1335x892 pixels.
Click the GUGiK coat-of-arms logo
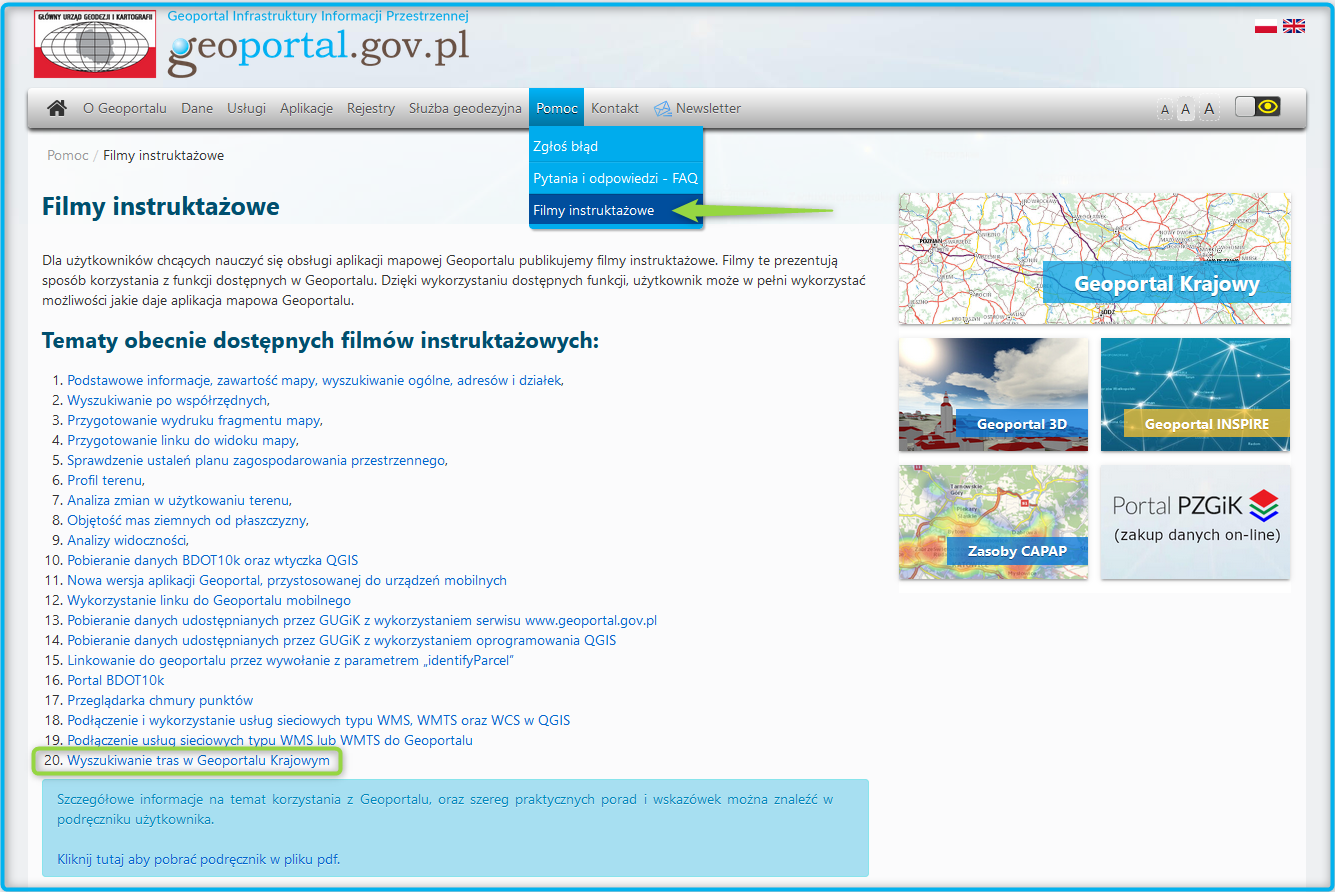[94, 44]
